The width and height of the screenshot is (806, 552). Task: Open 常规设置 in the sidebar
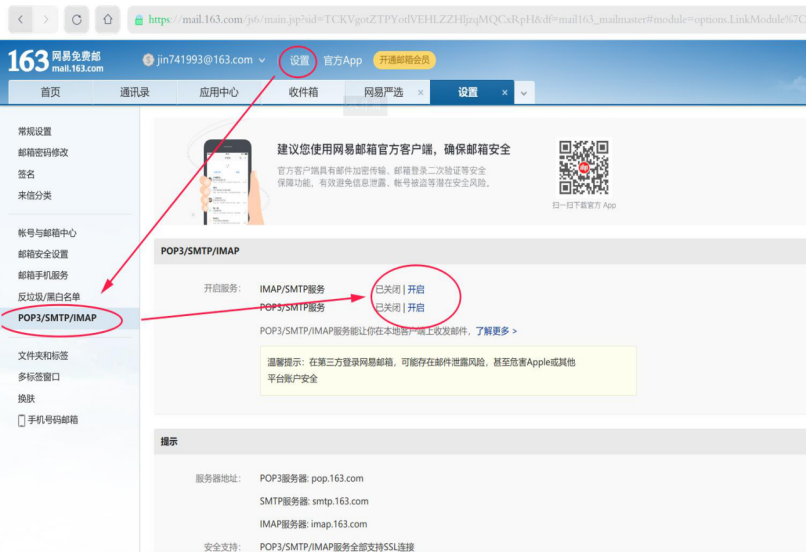pyautogui.click(x=35, y=132)
